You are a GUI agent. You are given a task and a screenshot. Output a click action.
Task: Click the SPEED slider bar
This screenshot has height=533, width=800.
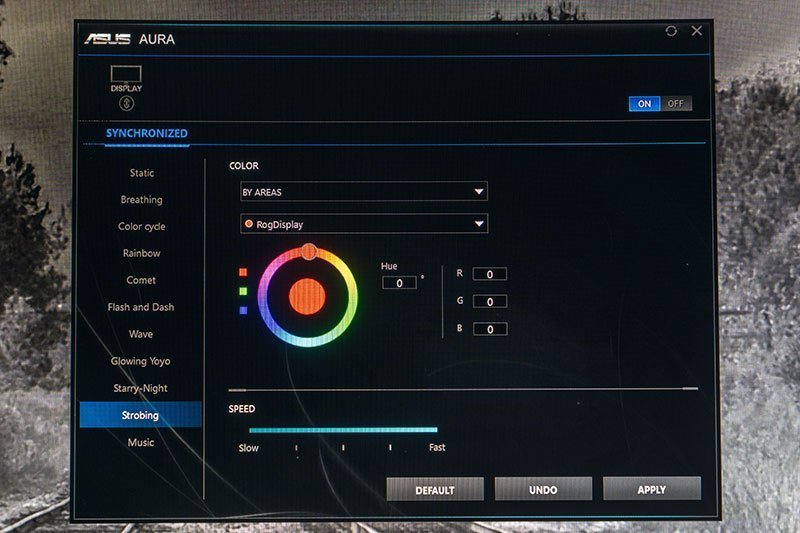343,430
